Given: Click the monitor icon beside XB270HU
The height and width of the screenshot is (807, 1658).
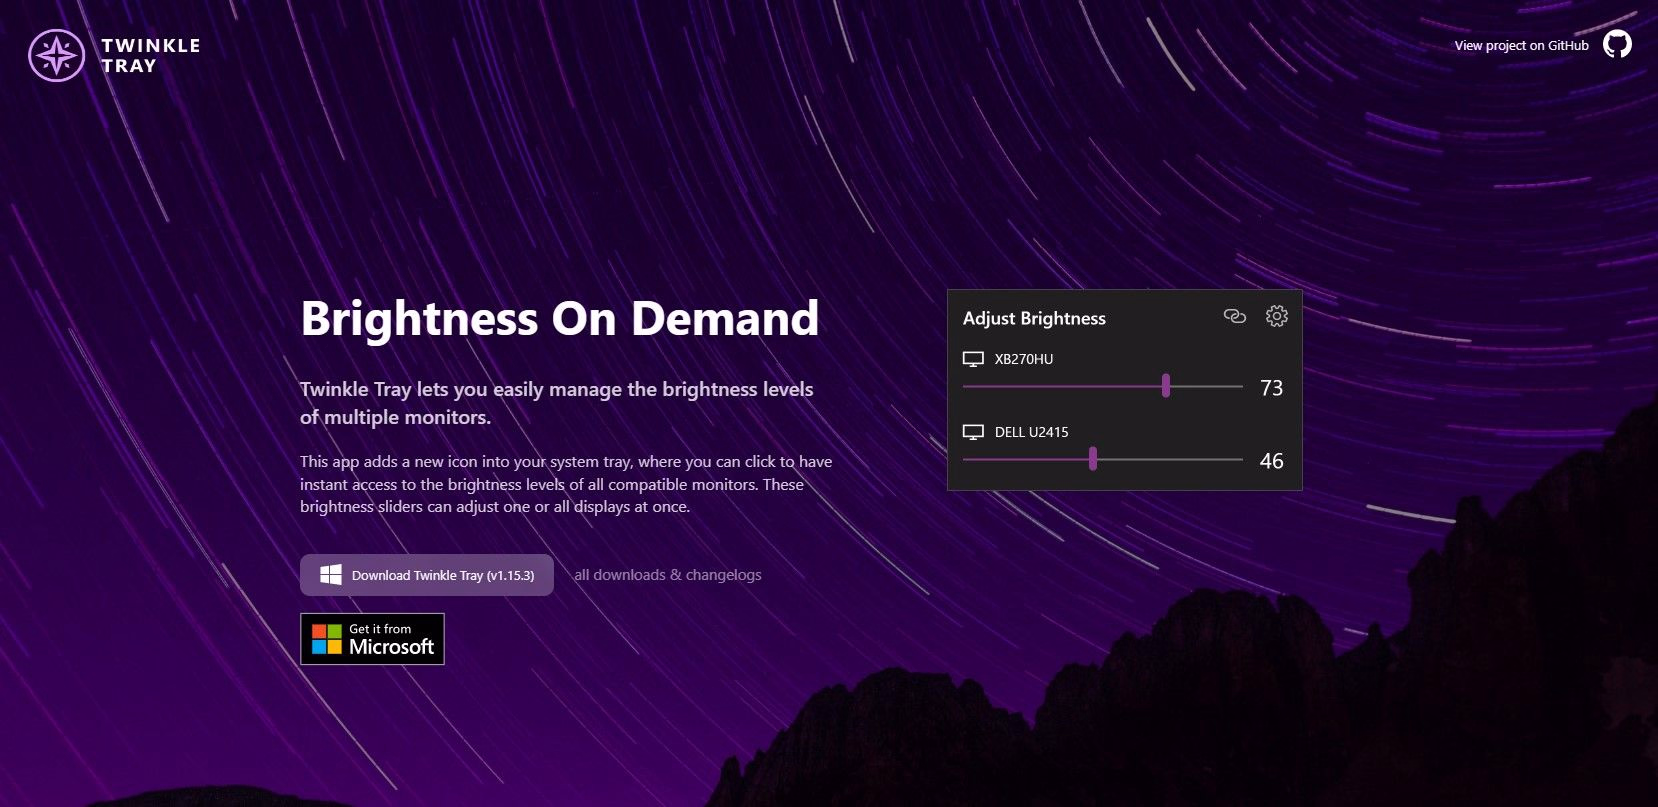Looking at the screenshot, I should tap(973, 359).
